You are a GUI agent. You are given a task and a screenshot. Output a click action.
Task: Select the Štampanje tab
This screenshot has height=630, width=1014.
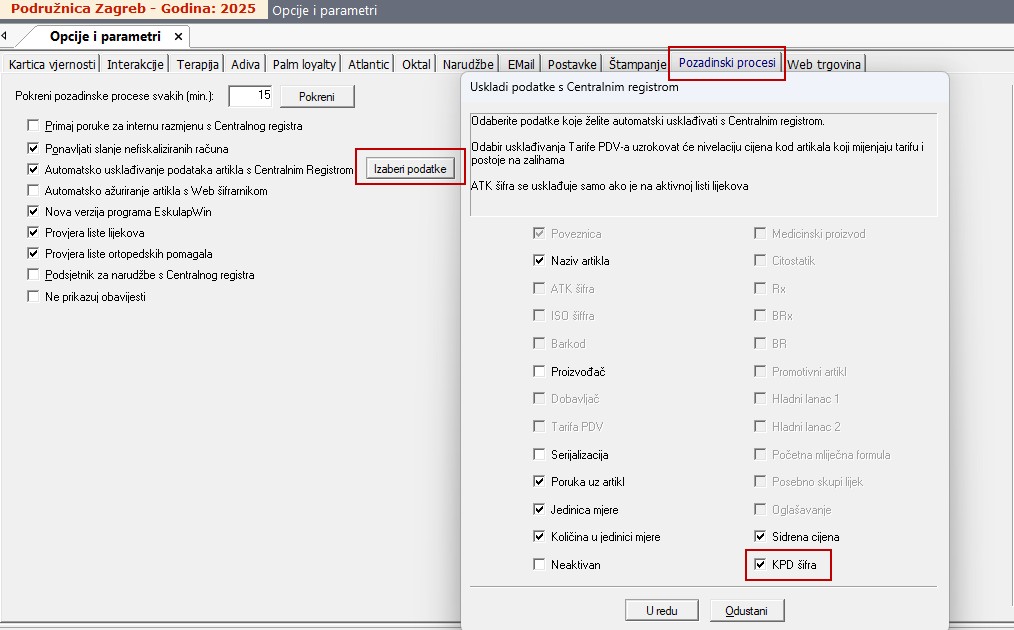pos(637,64)
